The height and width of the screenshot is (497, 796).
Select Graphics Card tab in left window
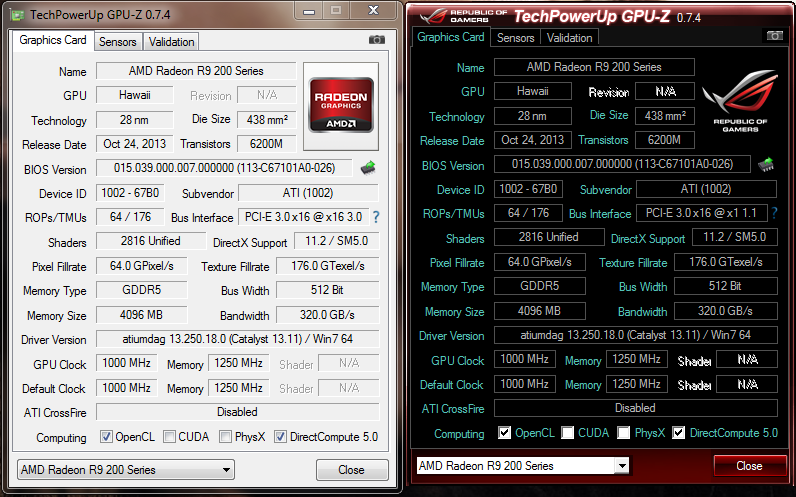[53, 40]
